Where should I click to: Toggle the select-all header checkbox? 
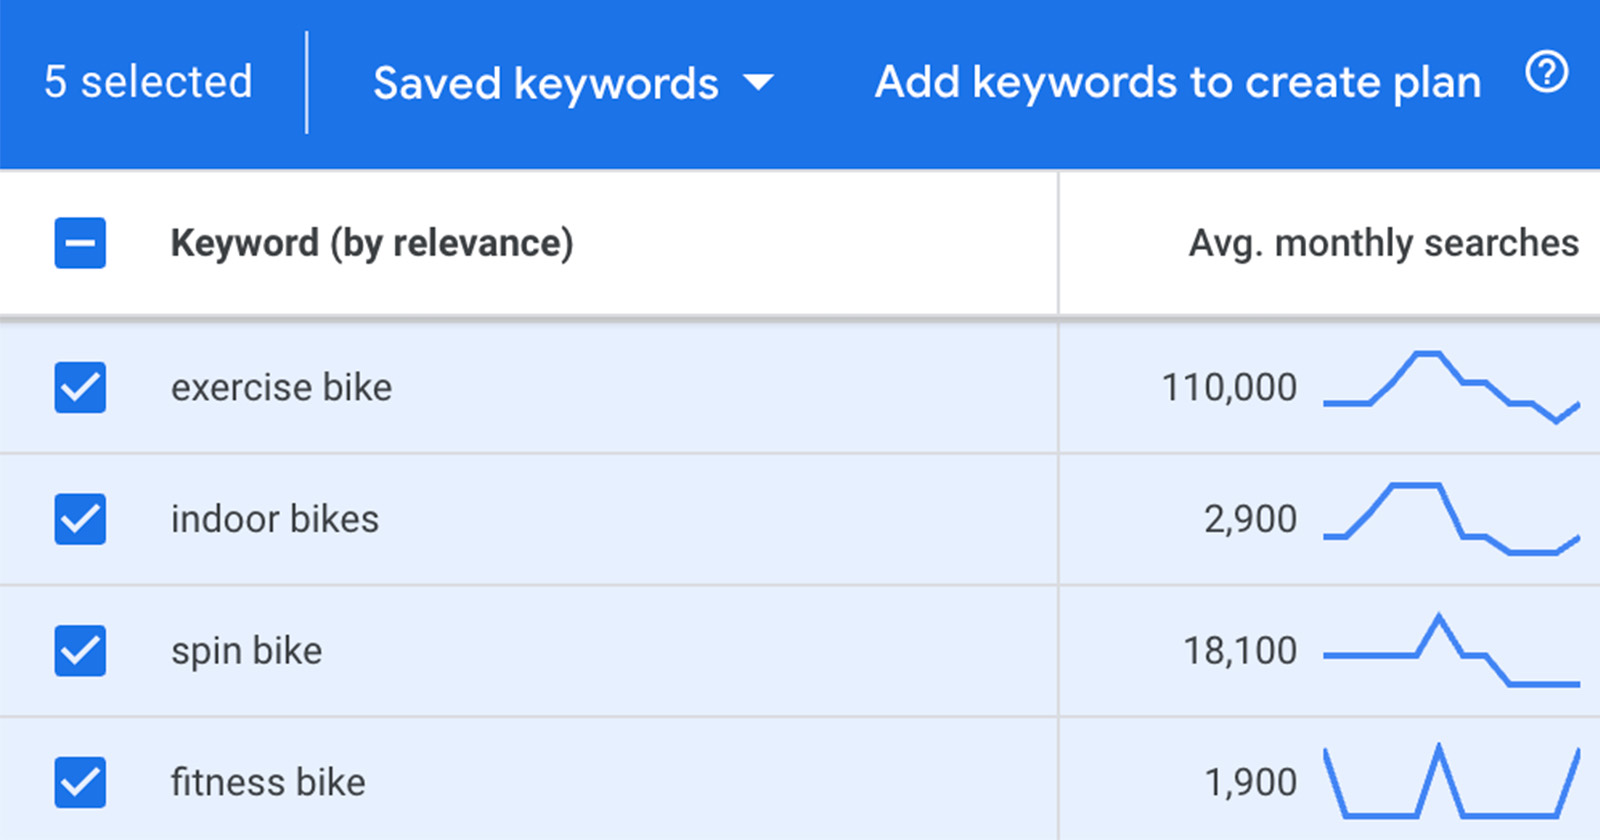click(x=80, y=243)
